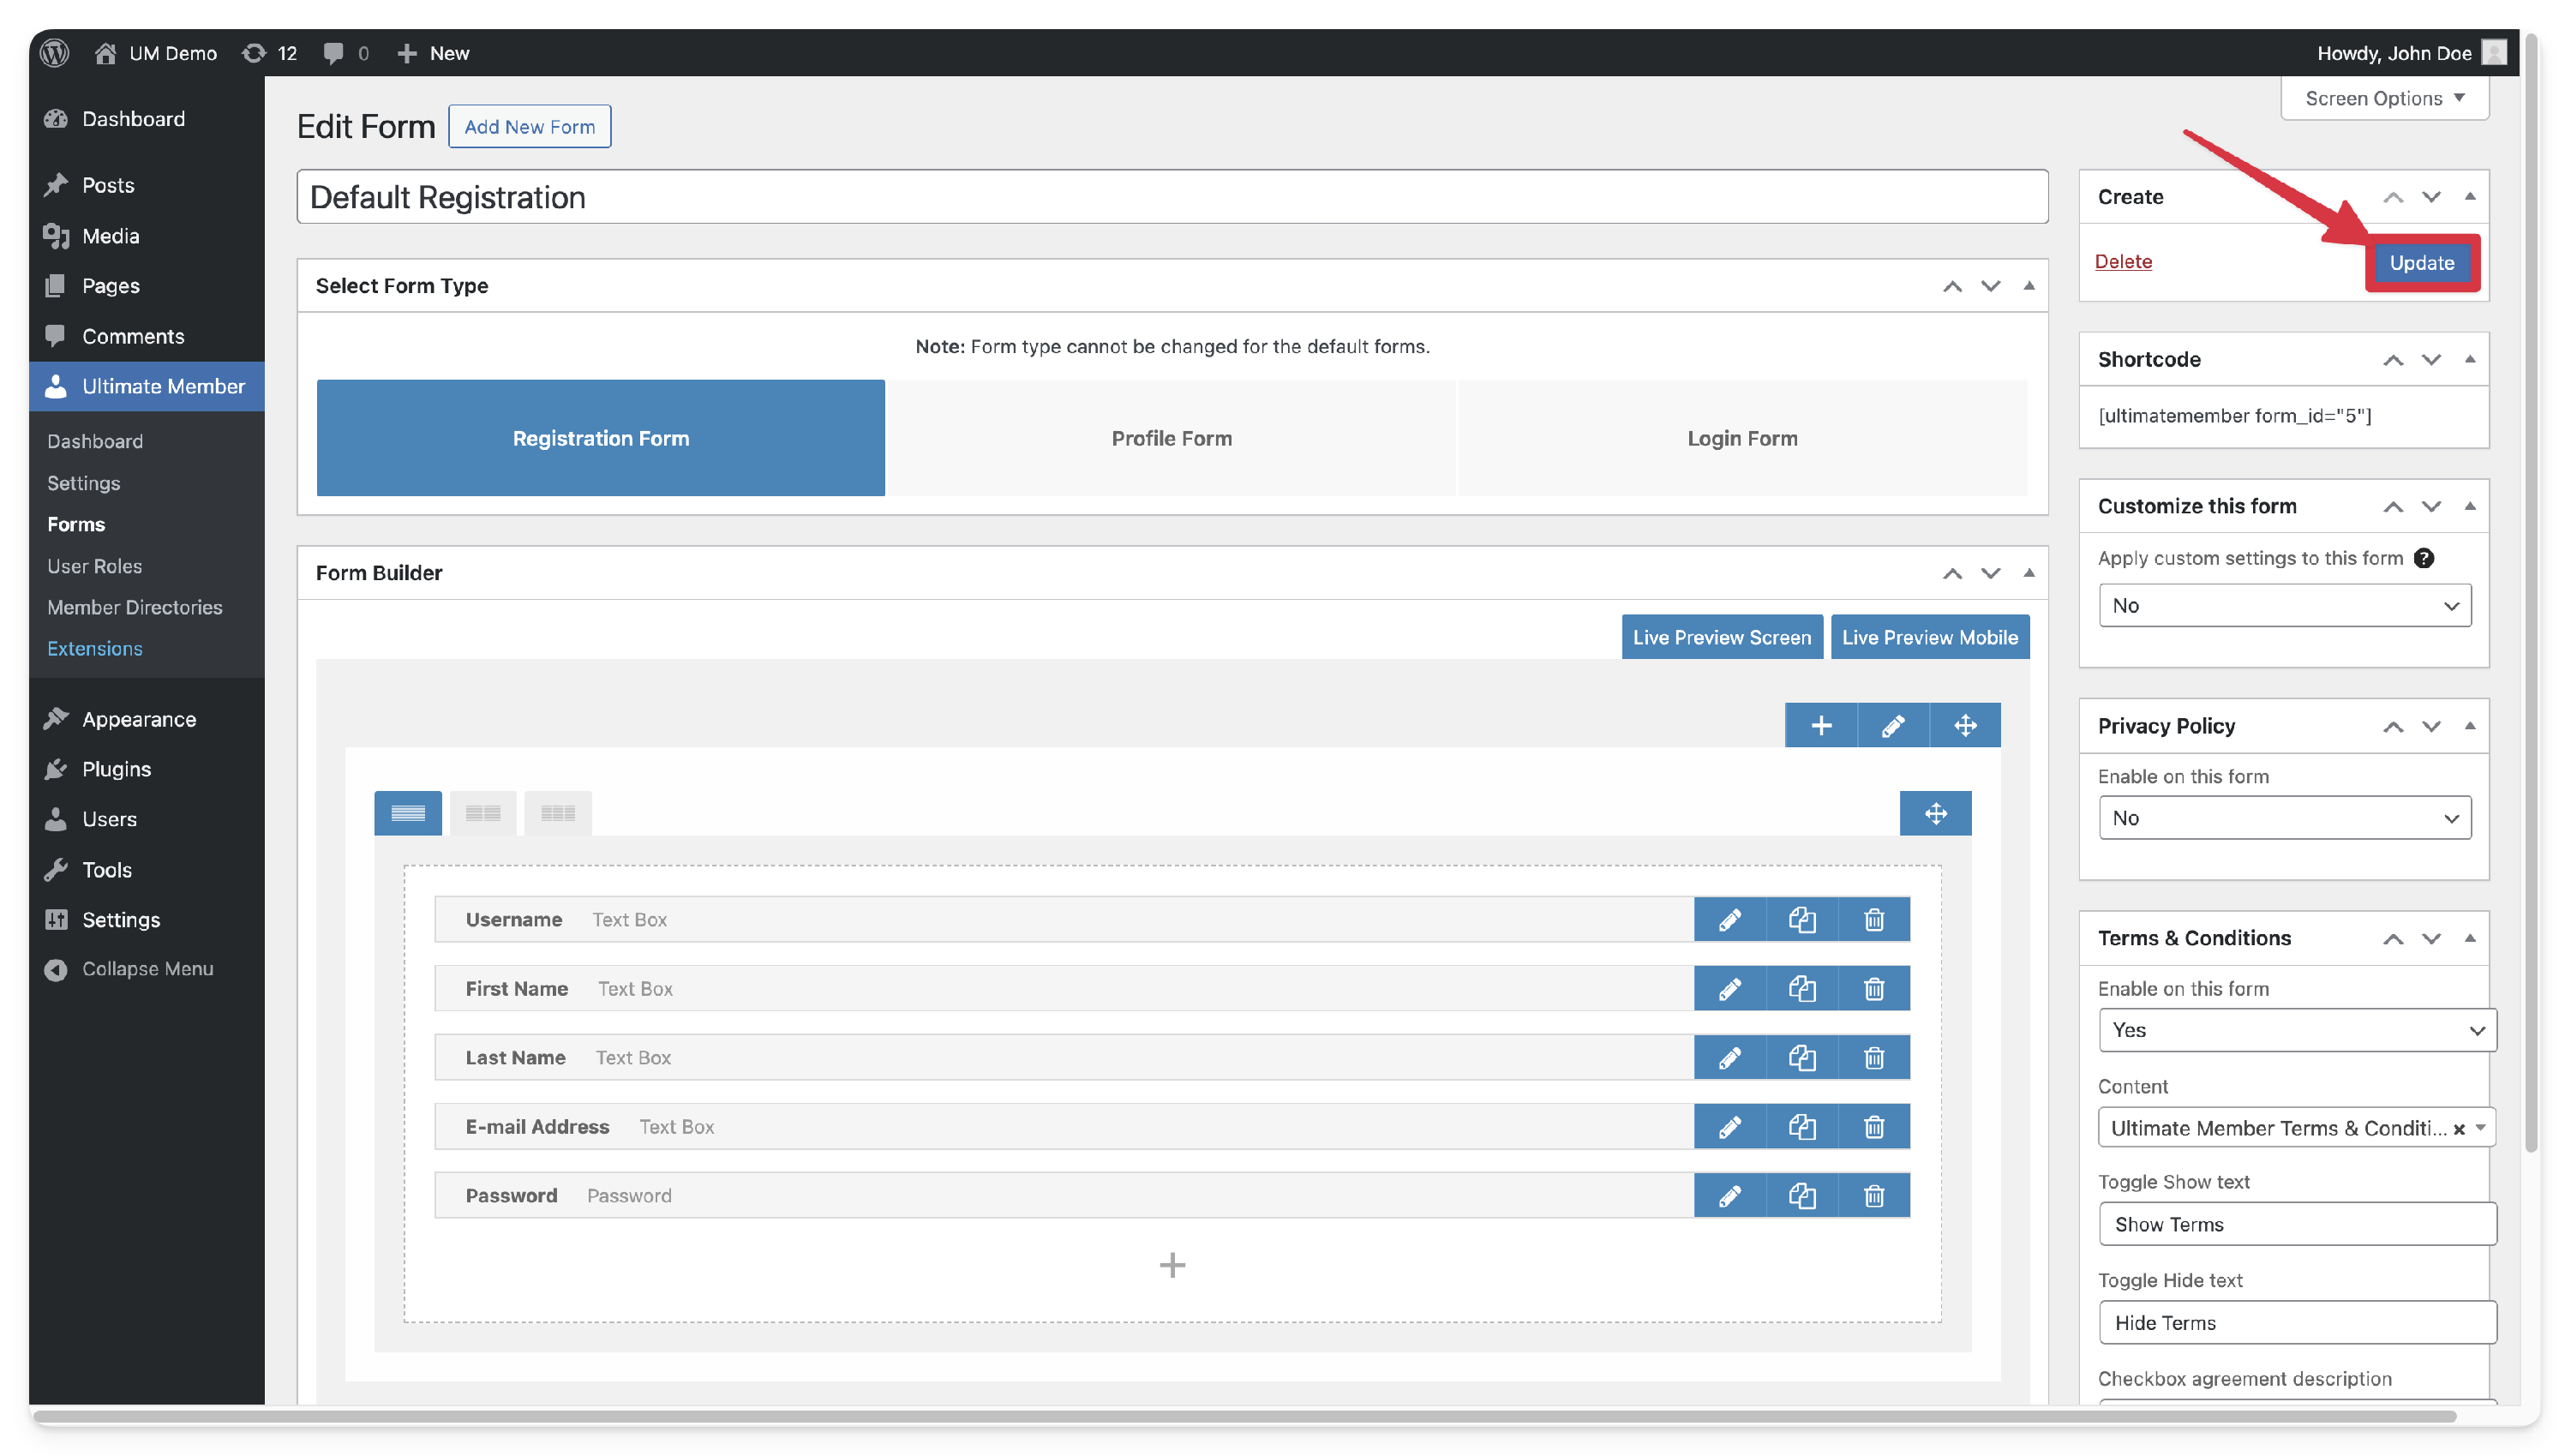The width and height of the screenshot is (2571, 1456).
Task: Click the Update button
Action: 2421,263
